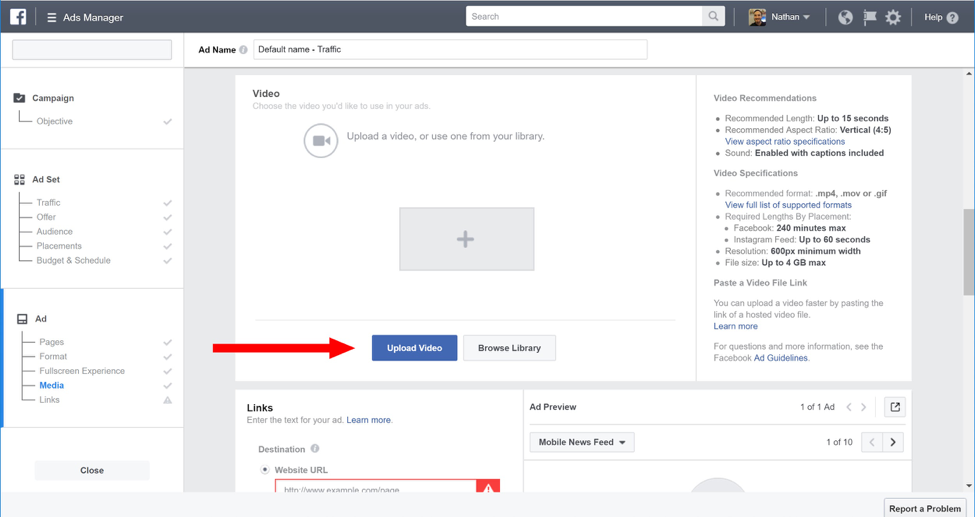Select the Website URL radio button
The width and height of the screenshot is (975, 517).
265,470
